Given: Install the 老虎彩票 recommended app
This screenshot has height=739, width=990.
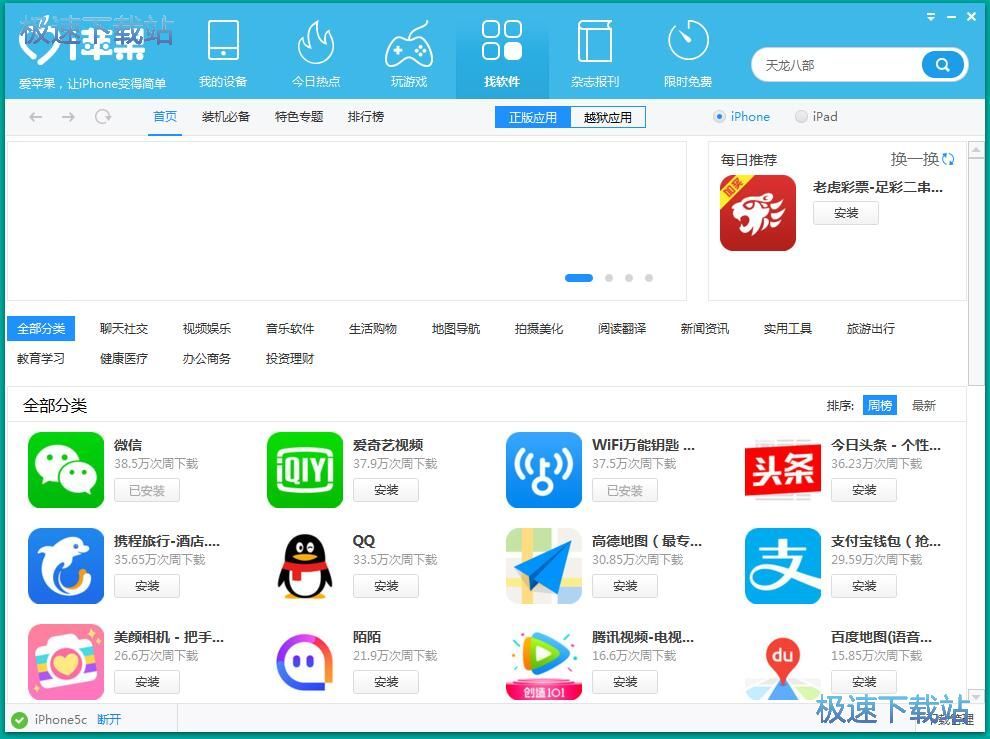Looking at the screenshot, I should [846, 213].
